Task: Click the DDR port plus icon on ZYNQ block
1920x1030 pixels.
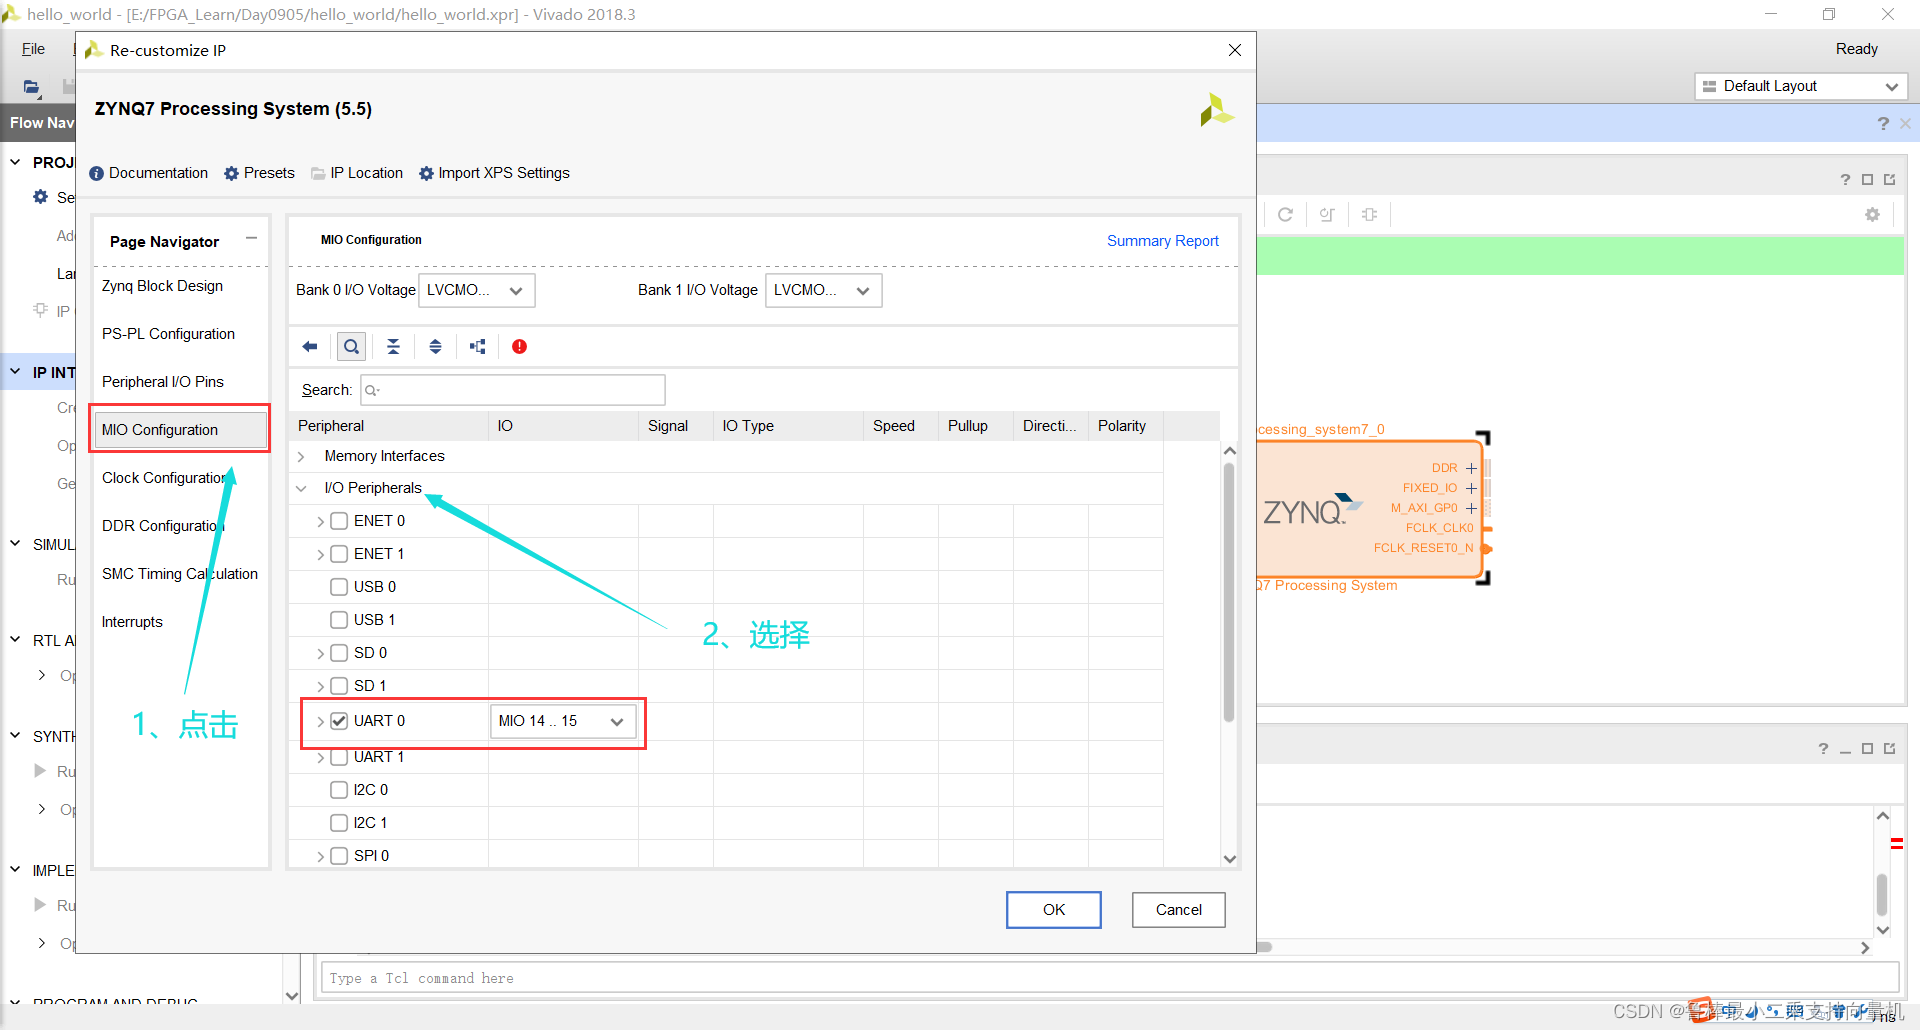Action: click(1471, 468)
